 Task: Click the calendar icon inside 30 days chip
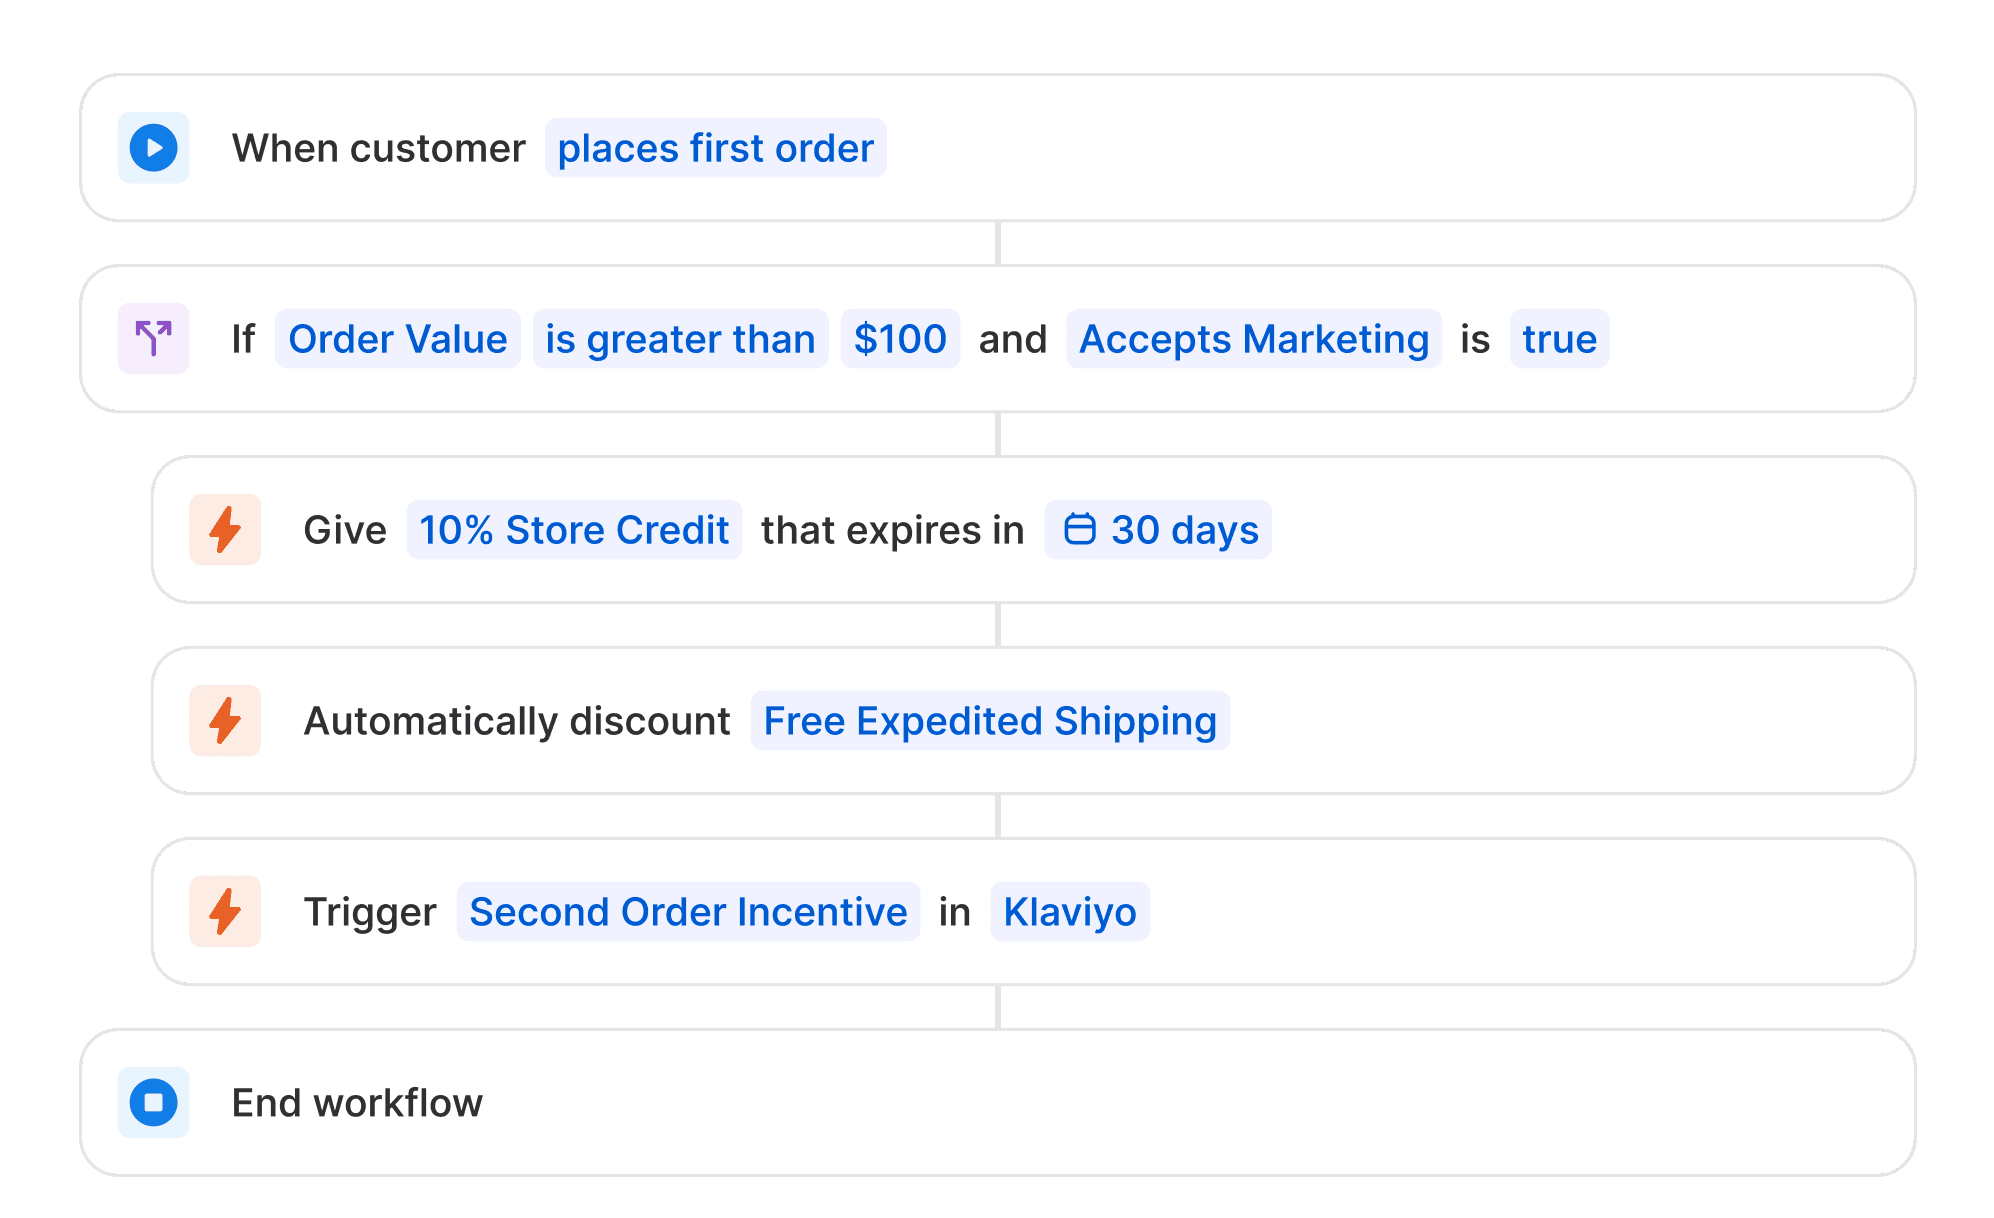coord(1080,530)
